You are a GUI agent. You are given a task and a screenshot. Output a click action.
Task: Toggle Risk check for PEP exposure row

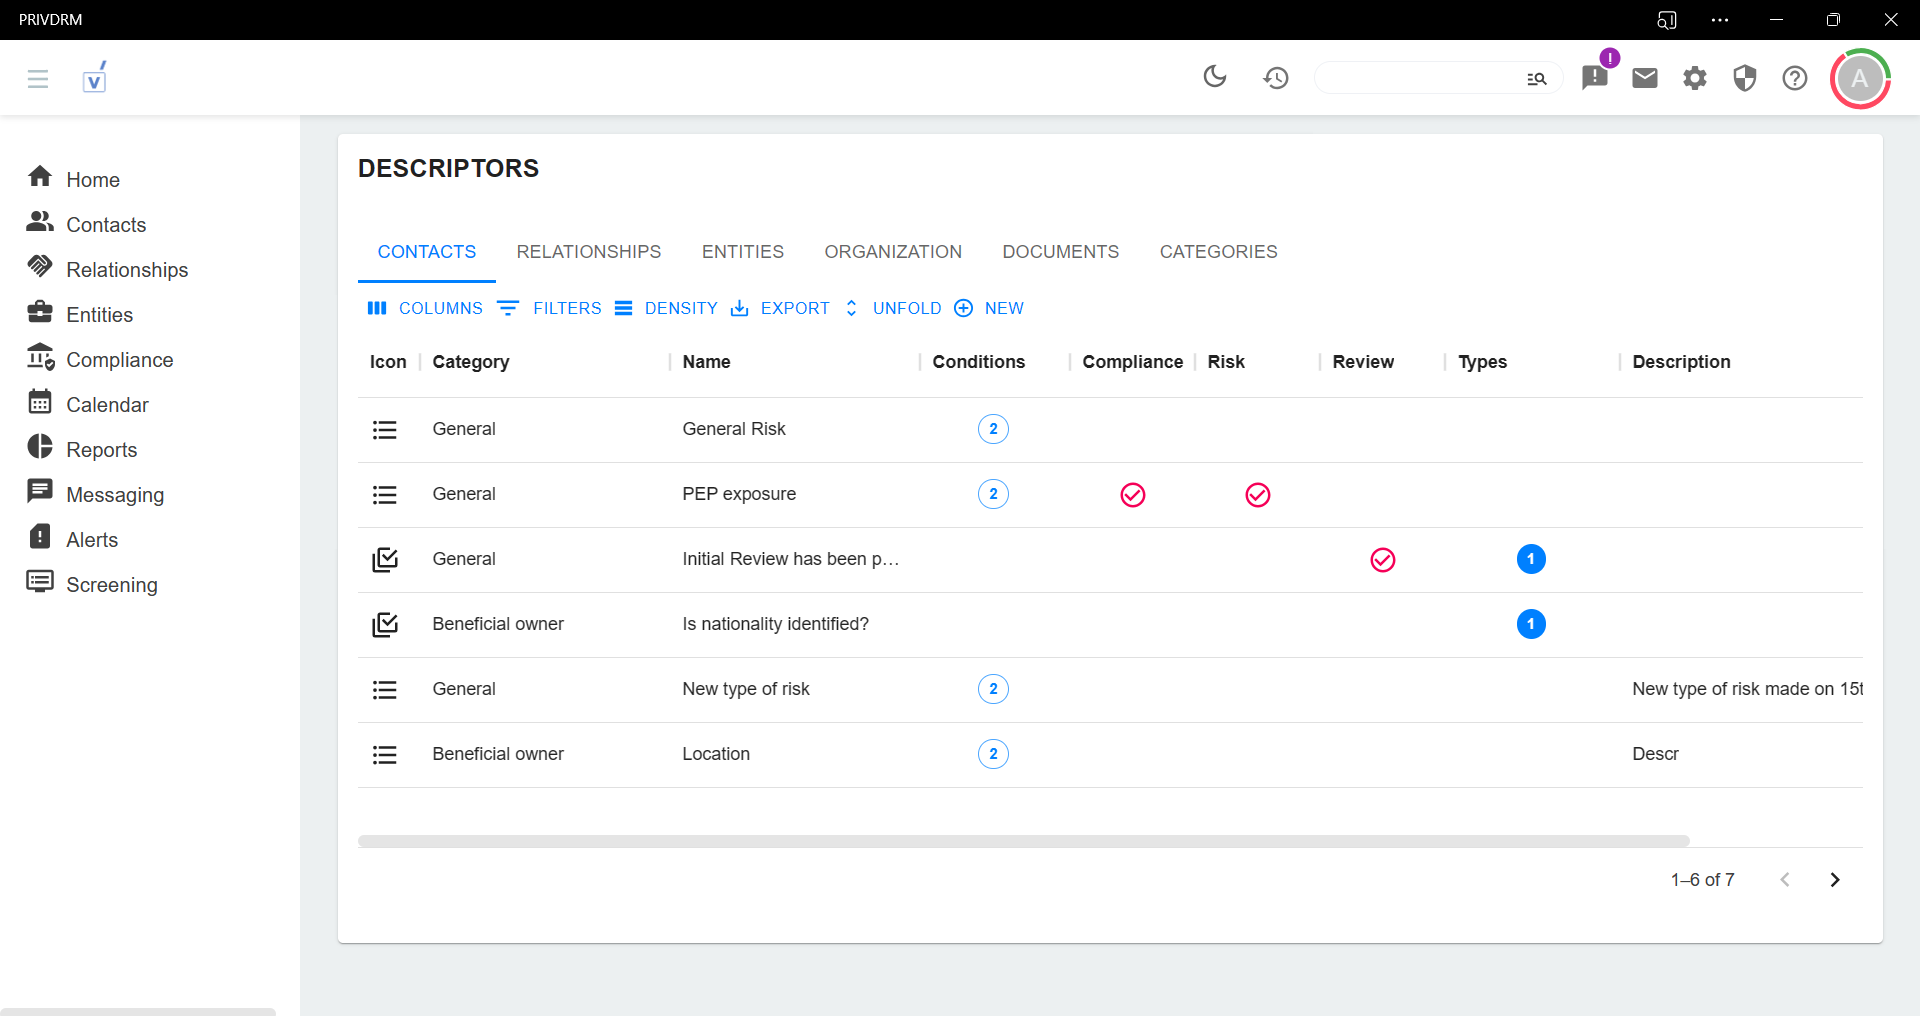(x=1258, y=495)
